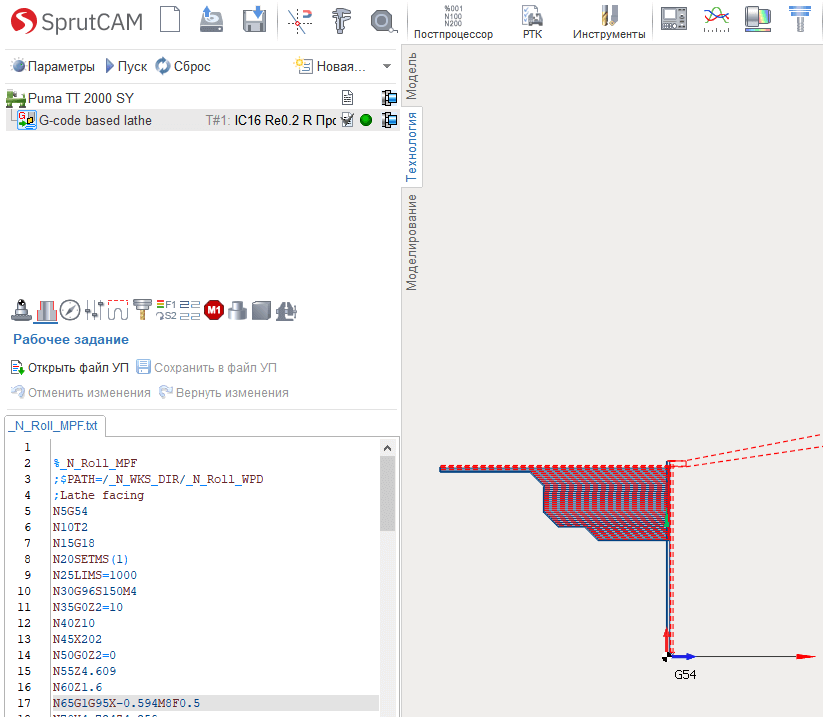
Task: Click code line N30G96S150M4
Action: 94,591
